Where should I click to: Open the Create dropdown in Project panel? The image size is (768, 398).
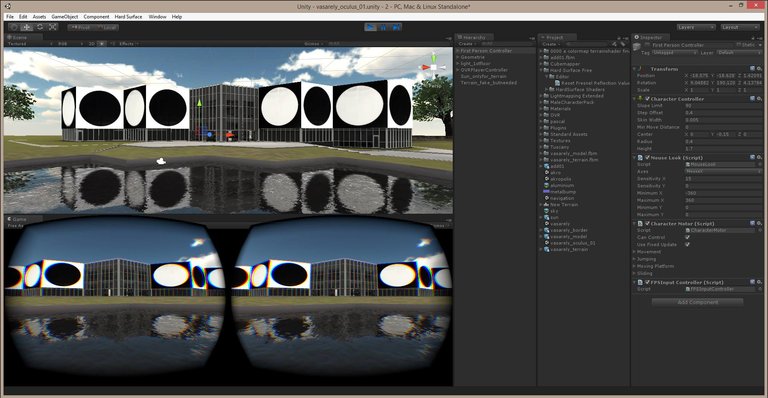pyautogui.click(x=550, y=44)
